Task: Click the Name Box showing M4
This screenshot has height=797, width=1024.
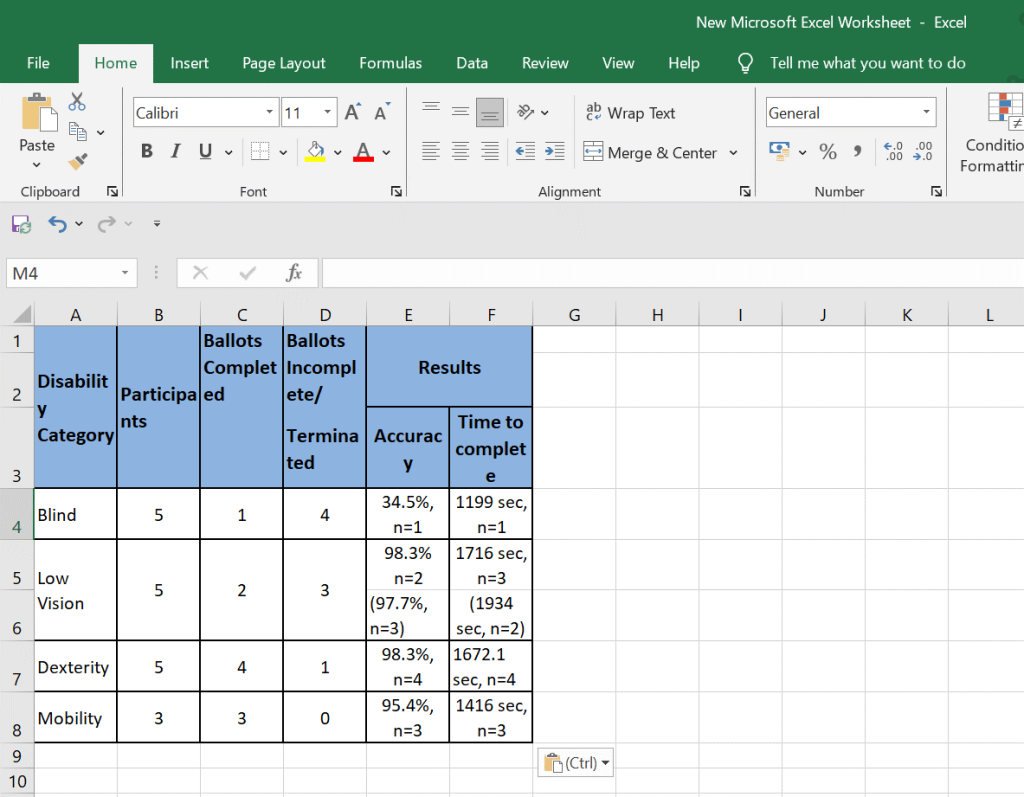Action: pyautogui.click(x=62, y=273)
